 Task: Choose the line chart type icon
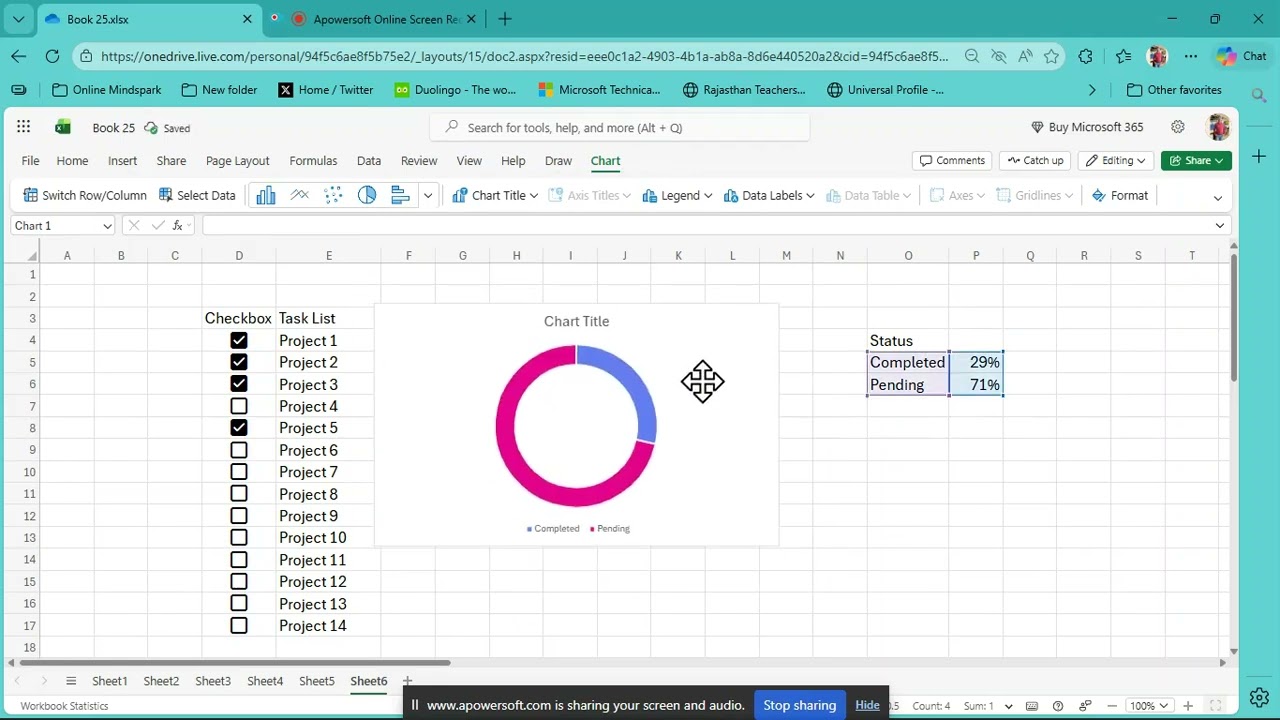click(299, 195)
